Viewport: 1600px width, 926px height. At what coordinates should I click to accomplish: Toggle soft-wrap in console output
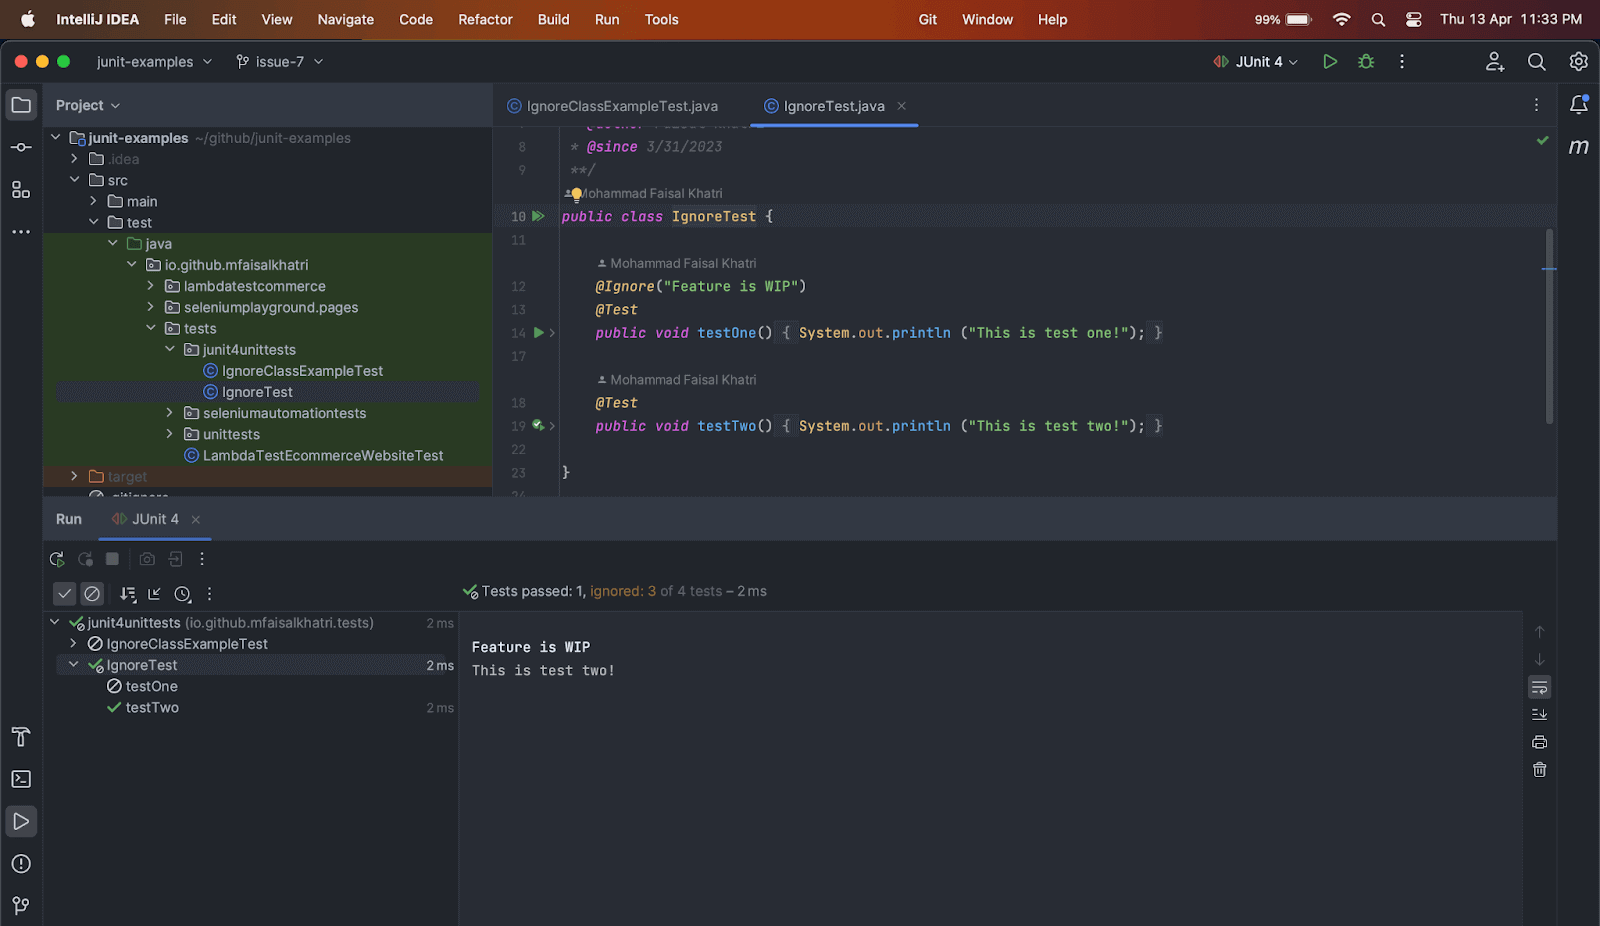(1539, 688)
